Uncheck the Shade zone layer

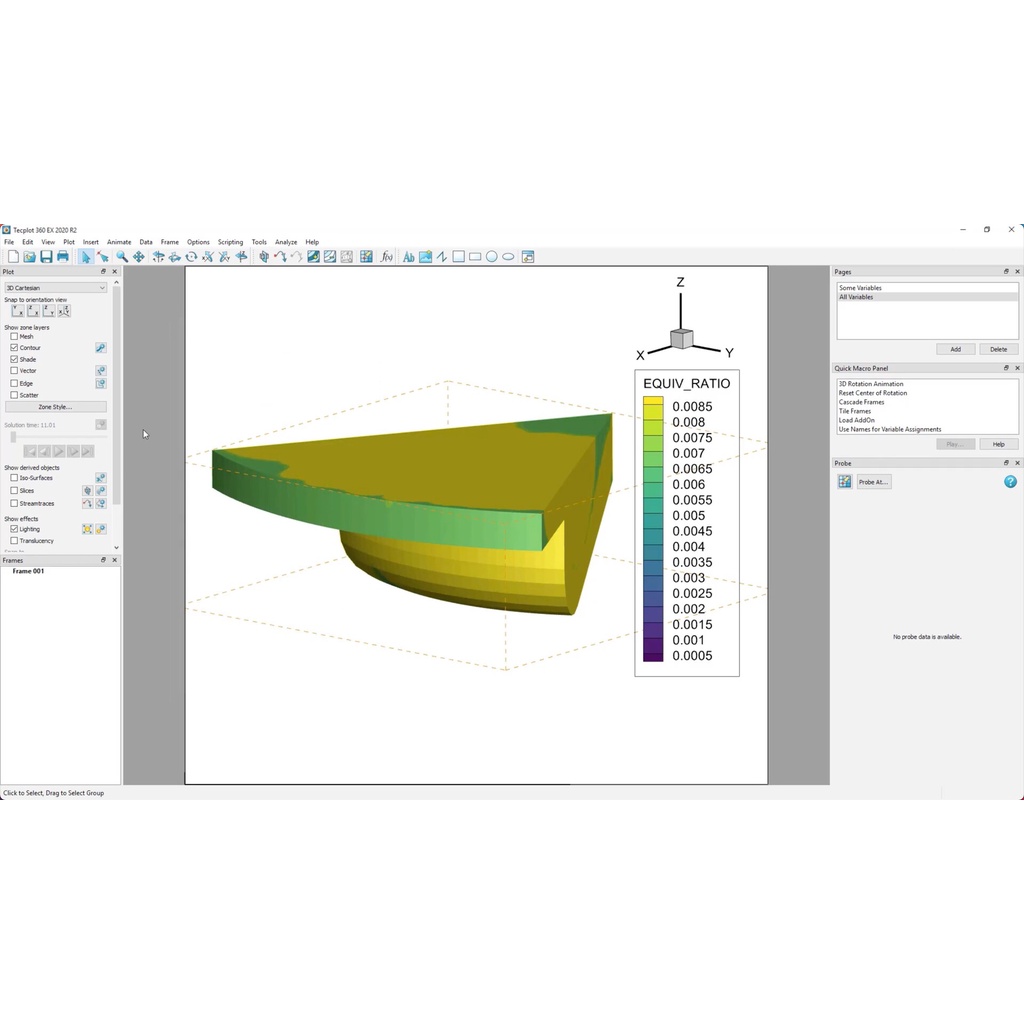click(14, 359)
